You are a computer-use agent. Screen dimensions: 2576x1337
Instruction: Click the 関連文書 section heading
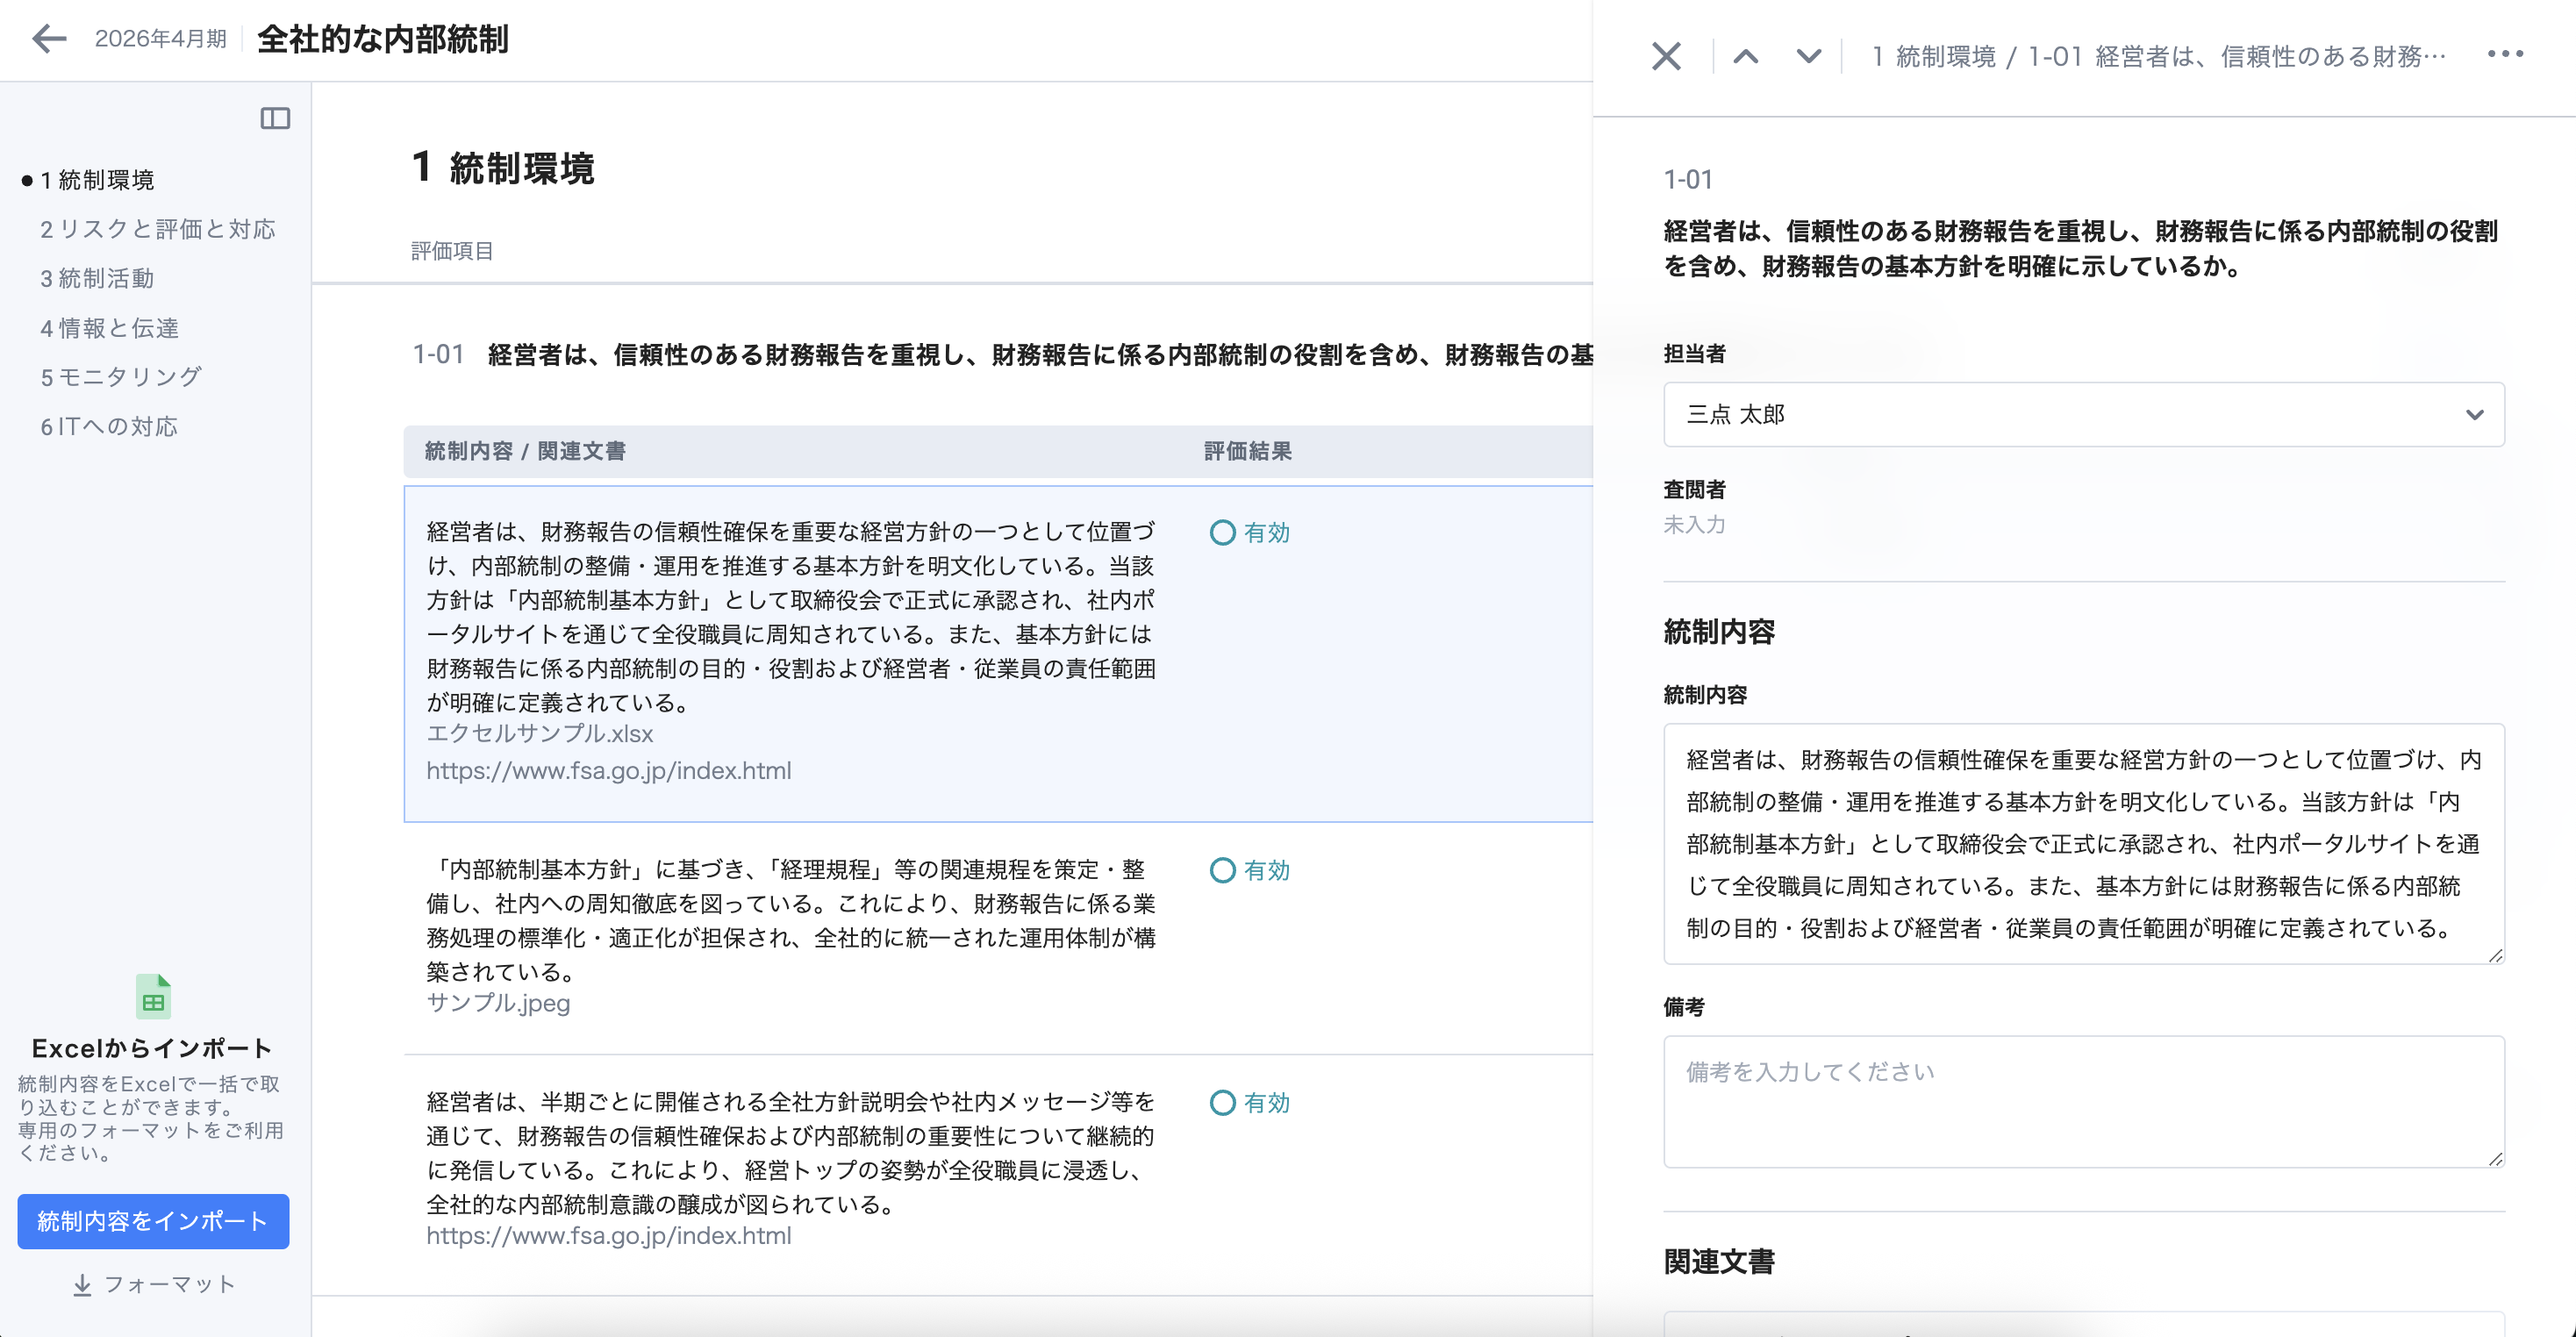[1719, 1262]
